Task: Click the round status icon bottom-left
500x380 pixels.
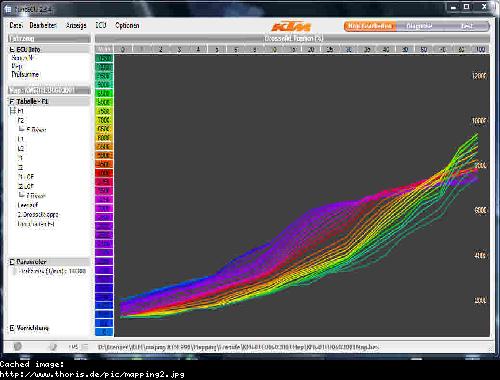Action: coord(18,346)
